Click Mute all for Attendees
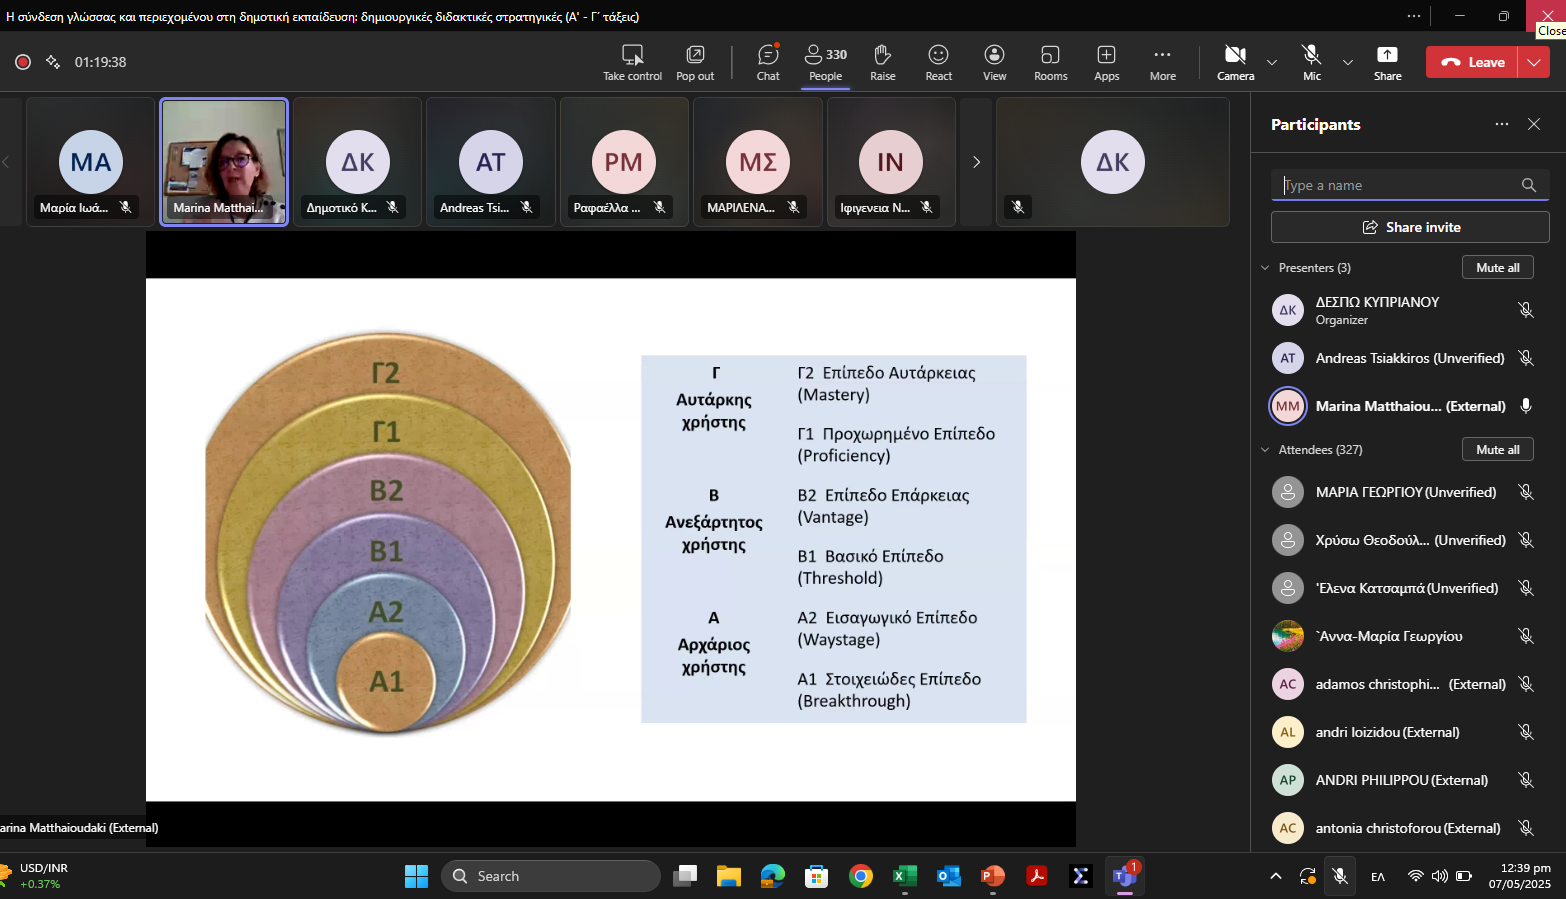The height and width of the screenshot is (899, 1566). pos(1497,450)
